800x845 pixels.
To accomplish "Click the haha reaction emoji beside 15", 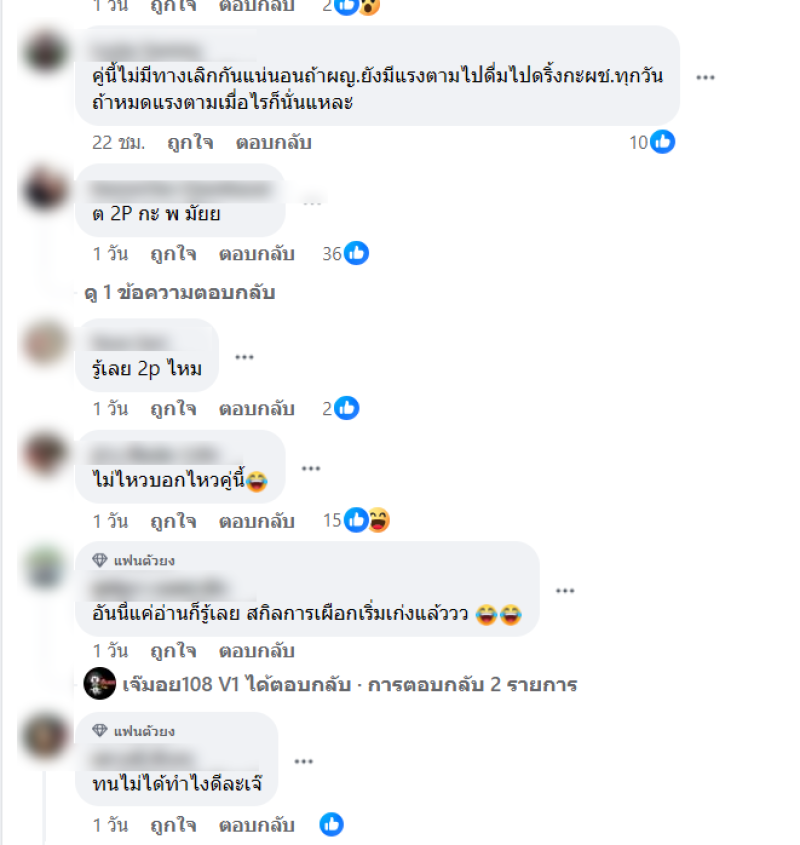I will (378, 520).
